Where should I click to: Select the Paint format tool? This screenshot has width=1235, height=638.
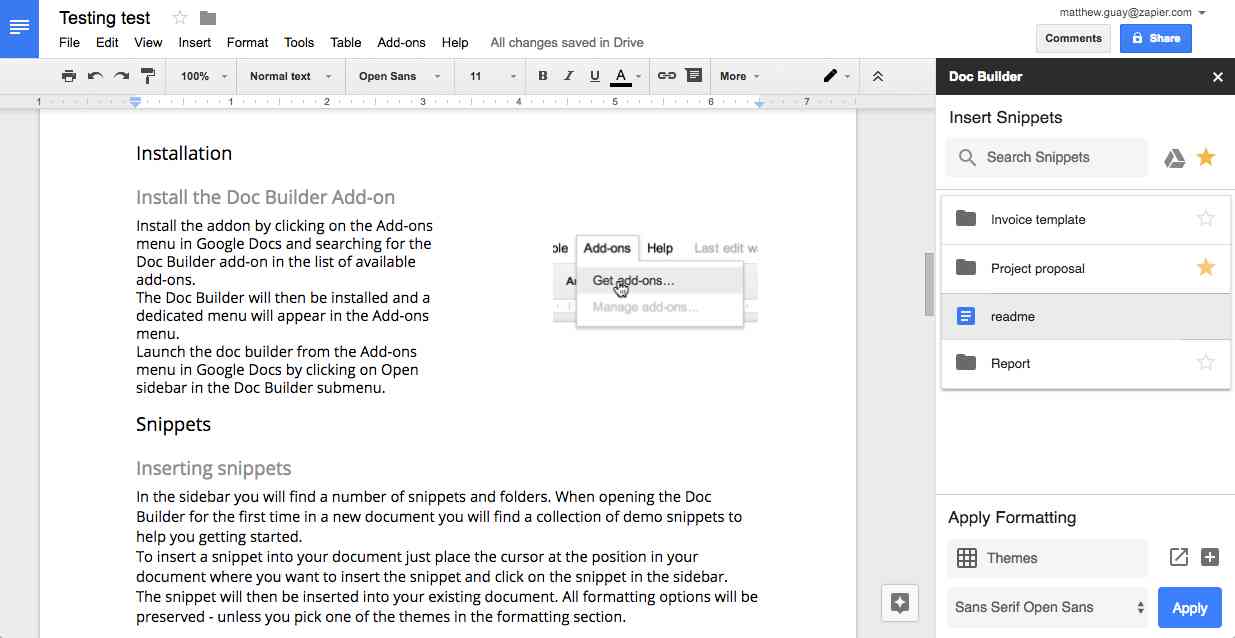pos(148,76)
